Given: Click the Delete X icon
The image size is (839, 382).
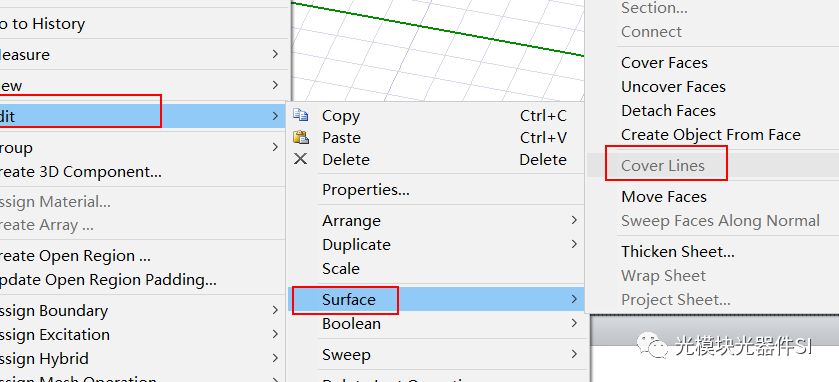Looking at the screenshot, I should [x=301, y=159].
